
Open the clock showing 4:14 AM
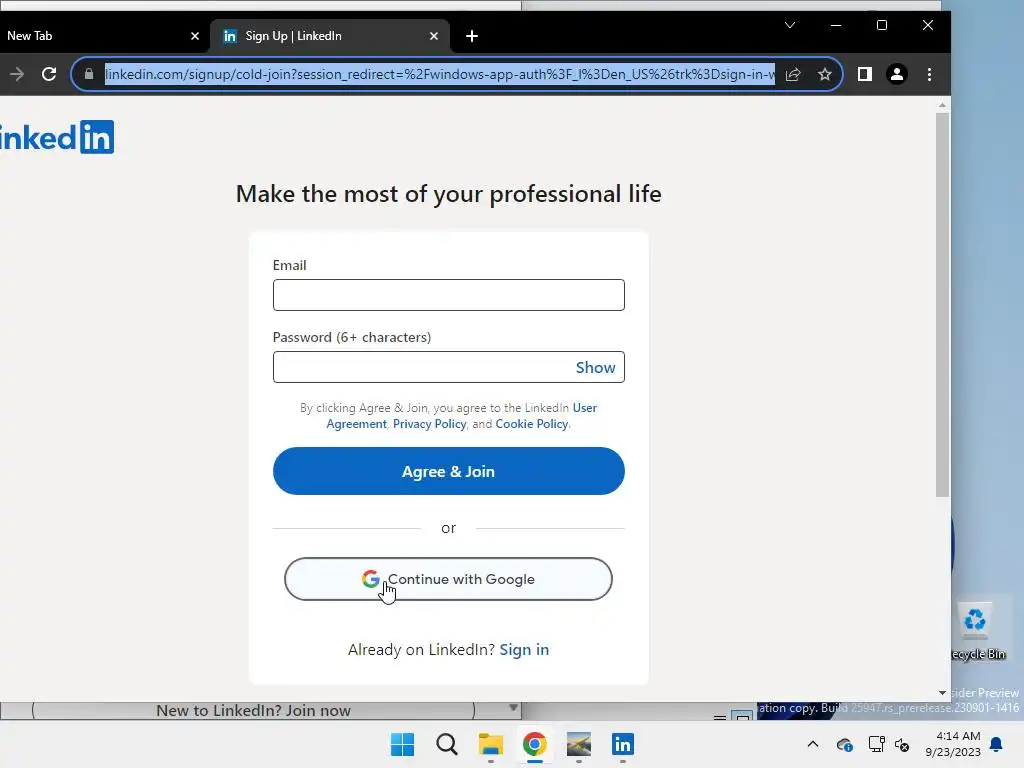[x=953, y=744]
